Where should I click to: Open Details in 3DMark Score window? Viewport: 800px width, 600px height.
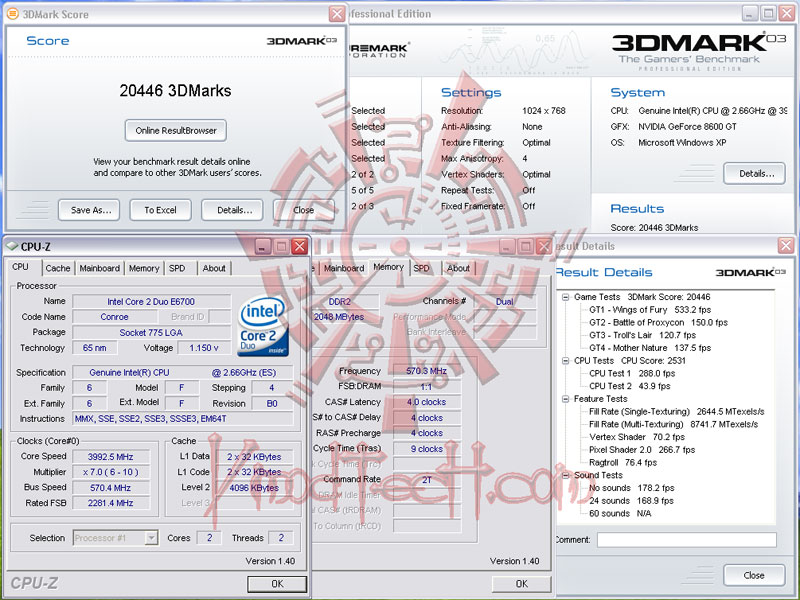tap(232, 210)
